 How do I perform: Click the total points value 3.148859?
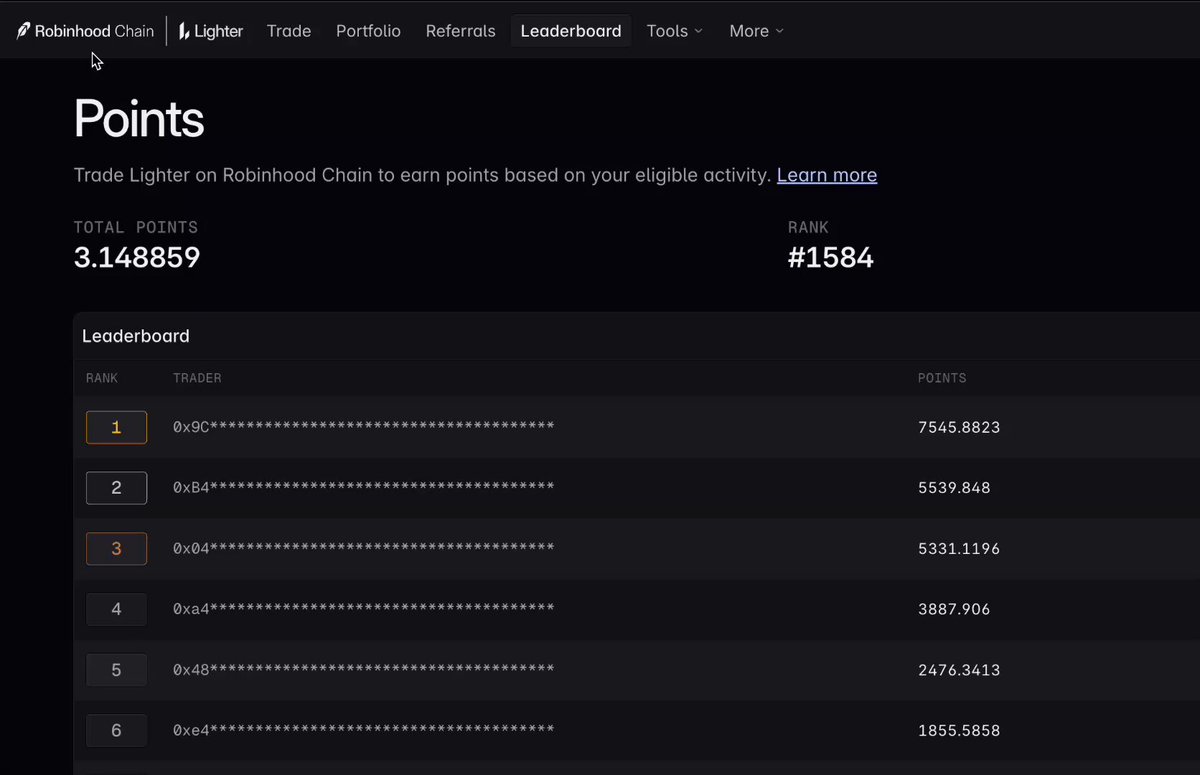coord(137,258)
